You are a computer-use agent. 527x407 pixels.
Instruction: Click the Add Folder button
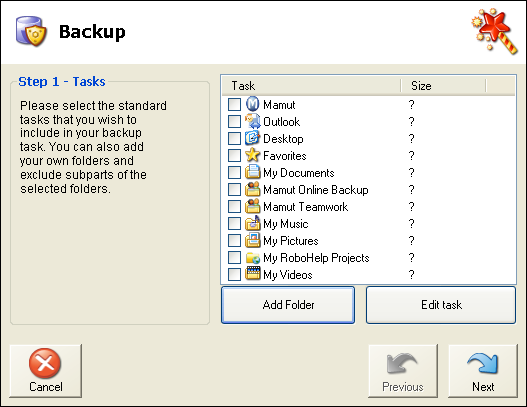point(288,305)
